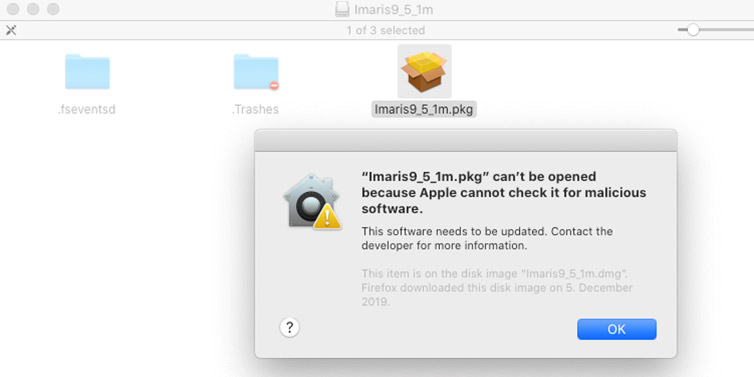Click the red close button of the Finder window
754x377 pixels.
tap(13, 9)
